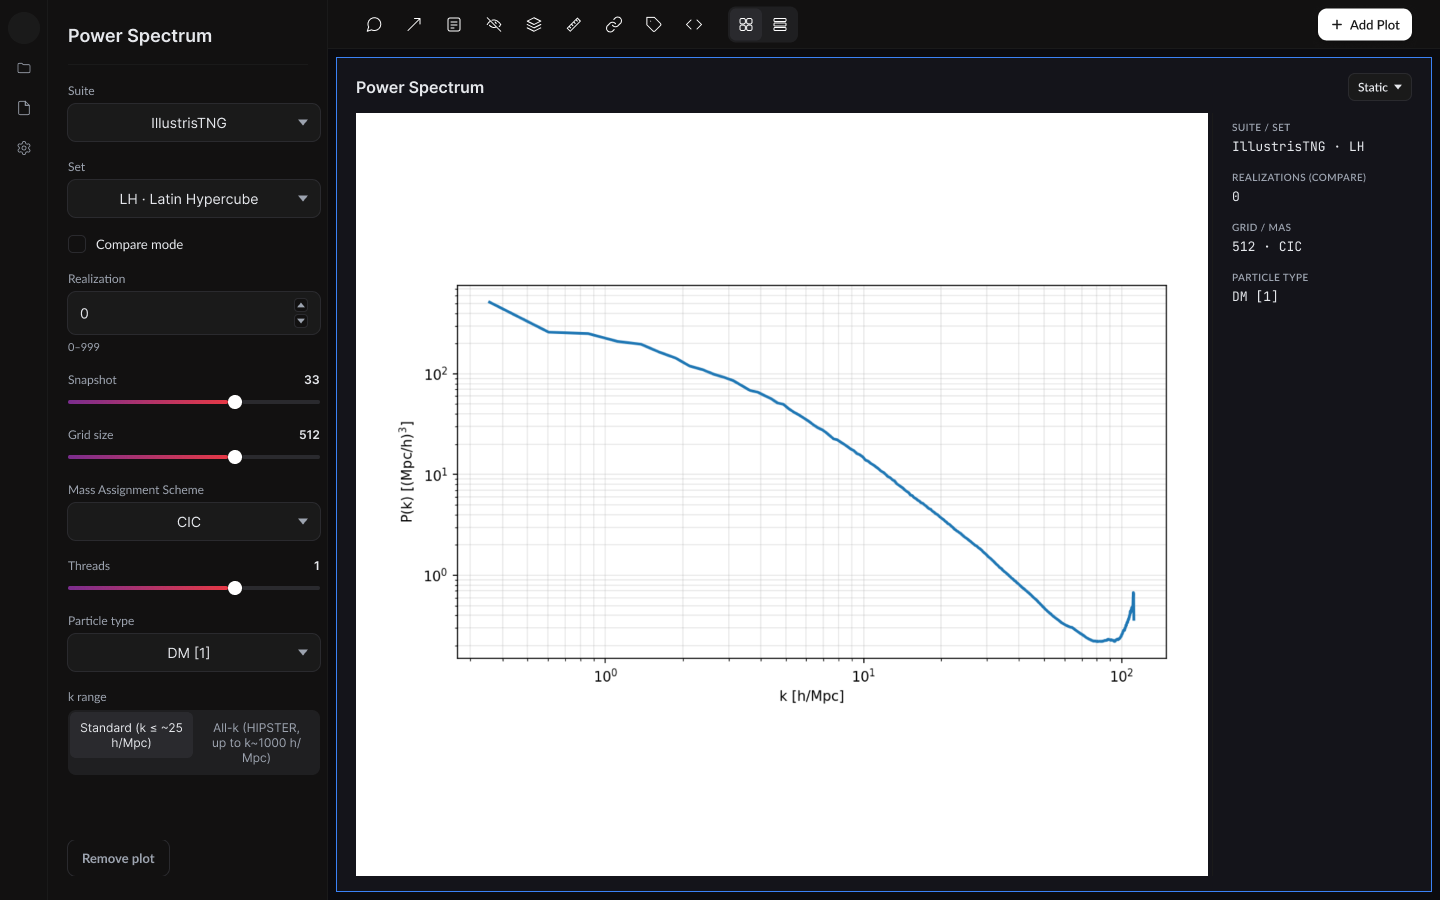Viewport: 1440px width, 900px height.
Task: Decrement the Realization value with down arrow
Action: click(x=301, y=321)
